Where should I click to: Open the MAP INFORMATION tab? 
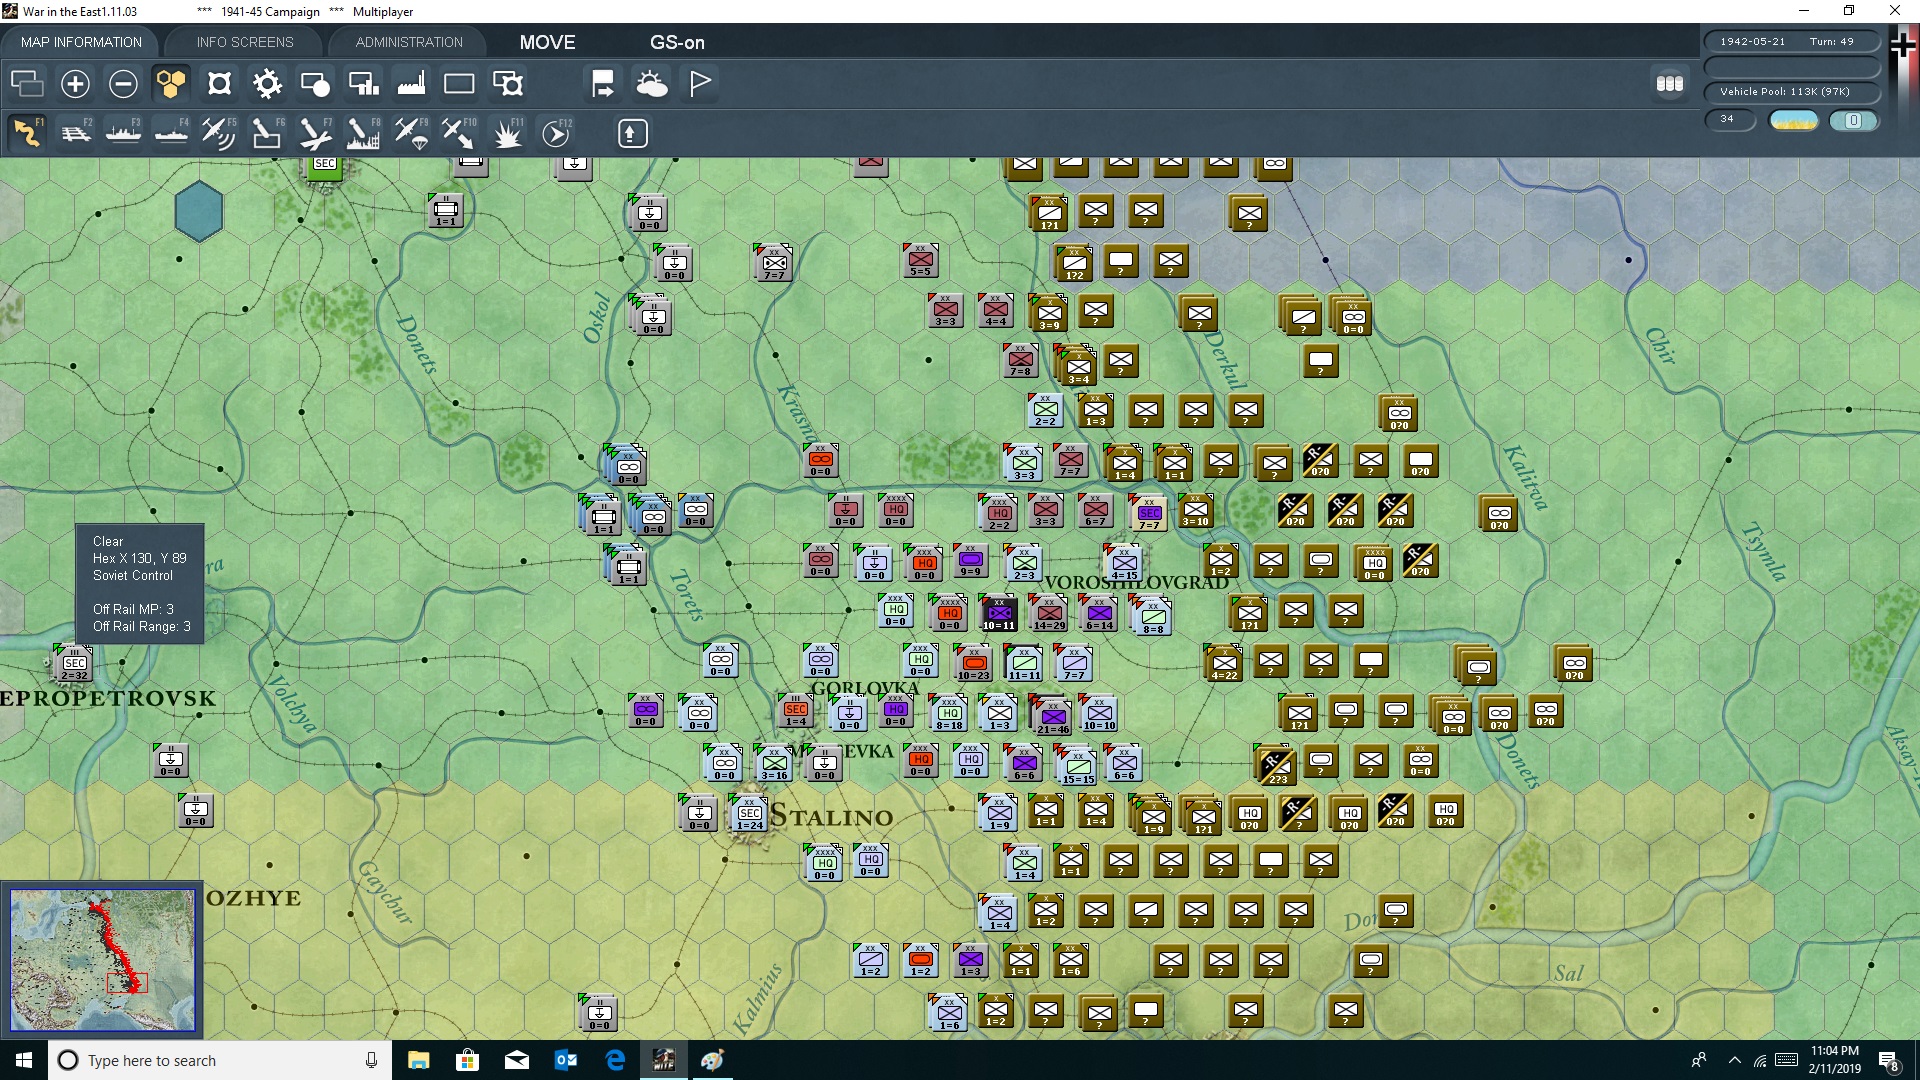(81, 42)
